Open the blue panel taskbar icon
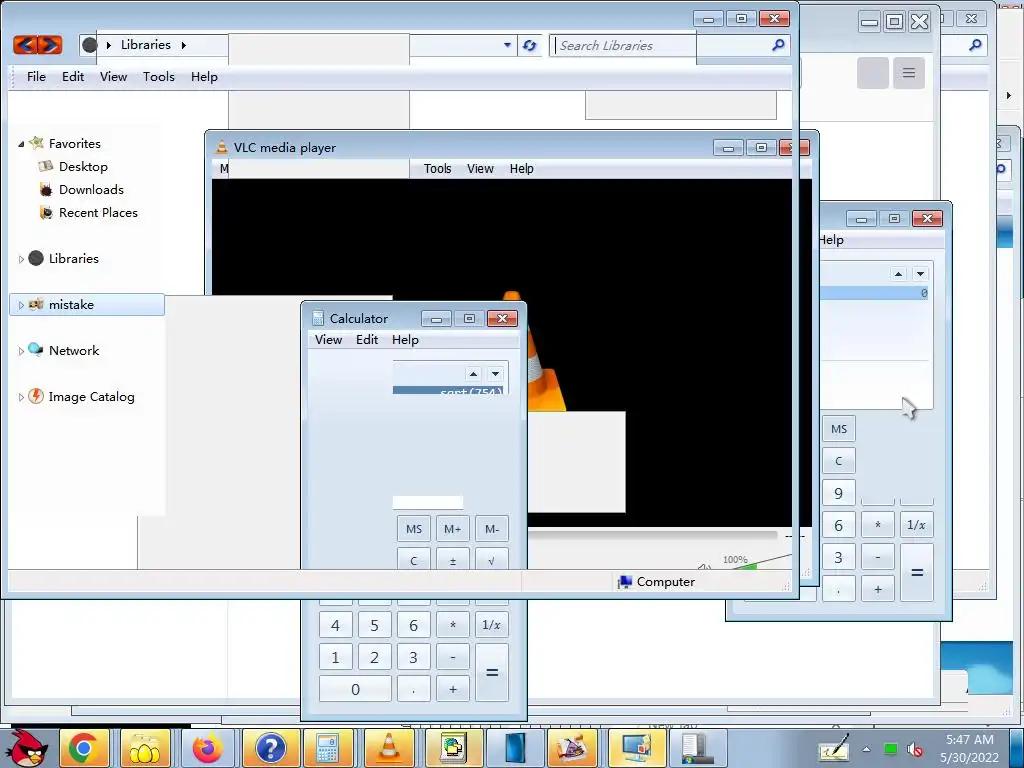The width and height of the screenshot is (1024, 768). pos(515,748)
